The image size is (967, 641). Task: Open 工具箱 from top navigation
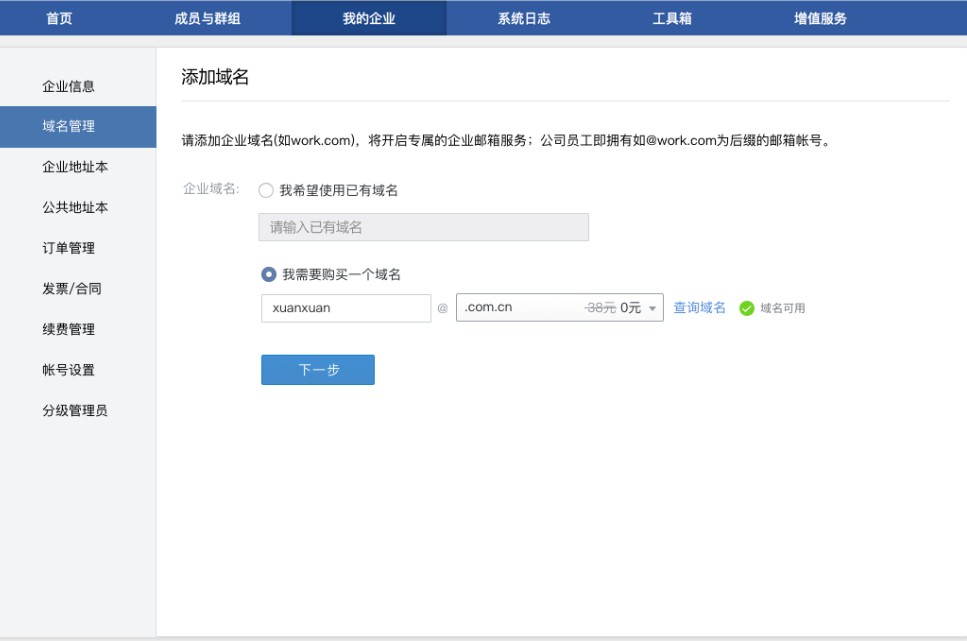(x=672, y=18)
